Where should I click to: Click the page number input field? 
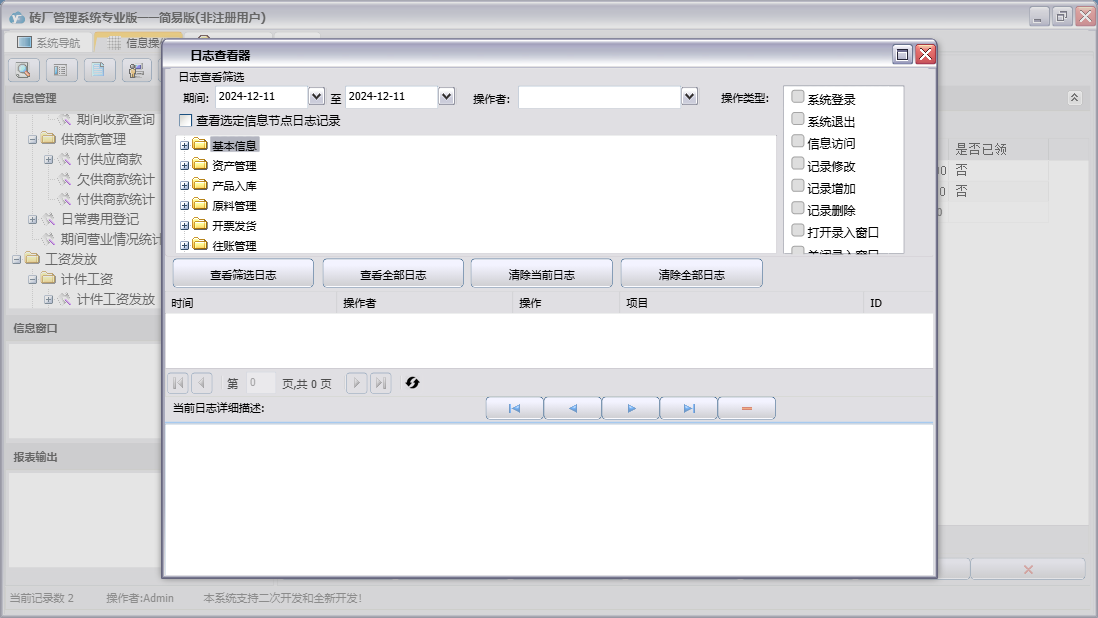260,383
